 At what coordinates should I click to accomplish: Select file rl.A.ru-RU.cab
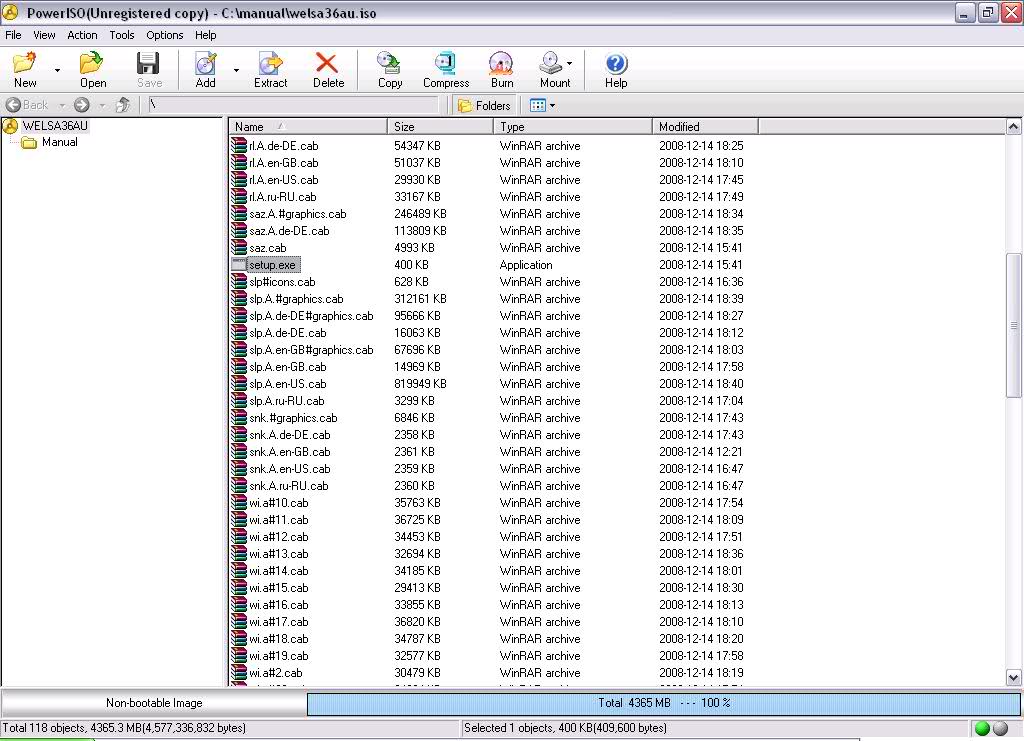pyautogui.click(x=282, y=197)
